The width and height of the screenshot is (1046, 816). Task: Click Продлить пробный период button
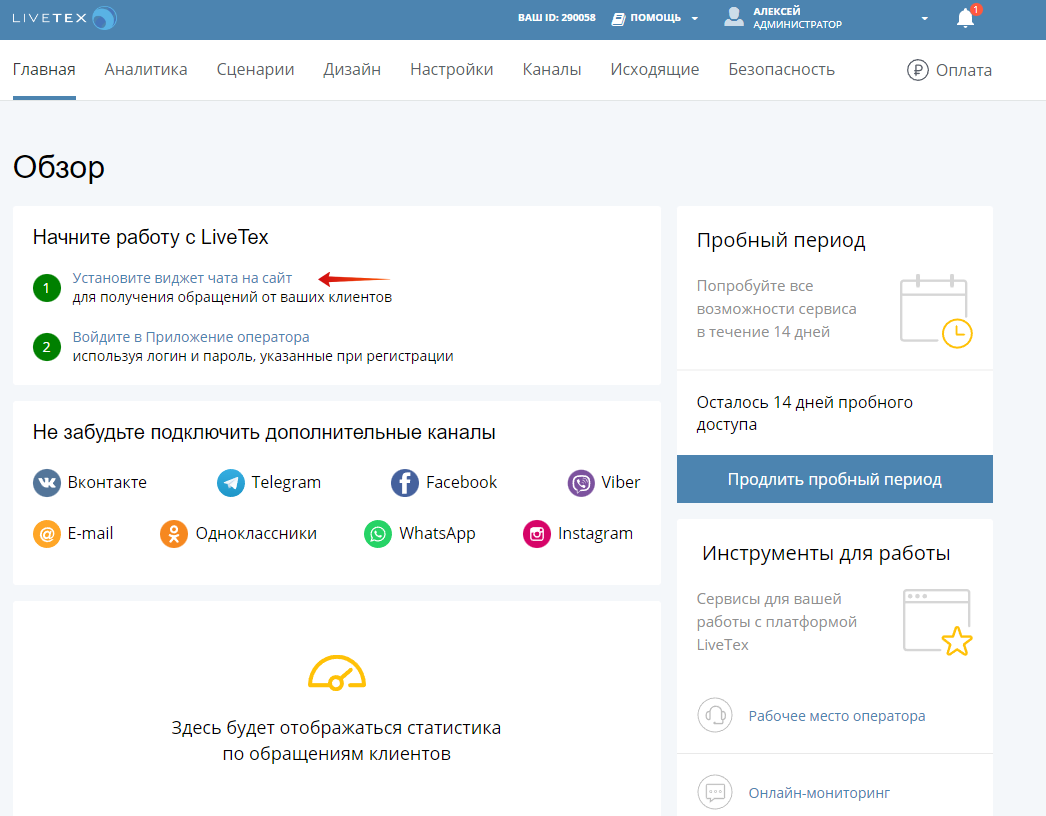(835, 479)
